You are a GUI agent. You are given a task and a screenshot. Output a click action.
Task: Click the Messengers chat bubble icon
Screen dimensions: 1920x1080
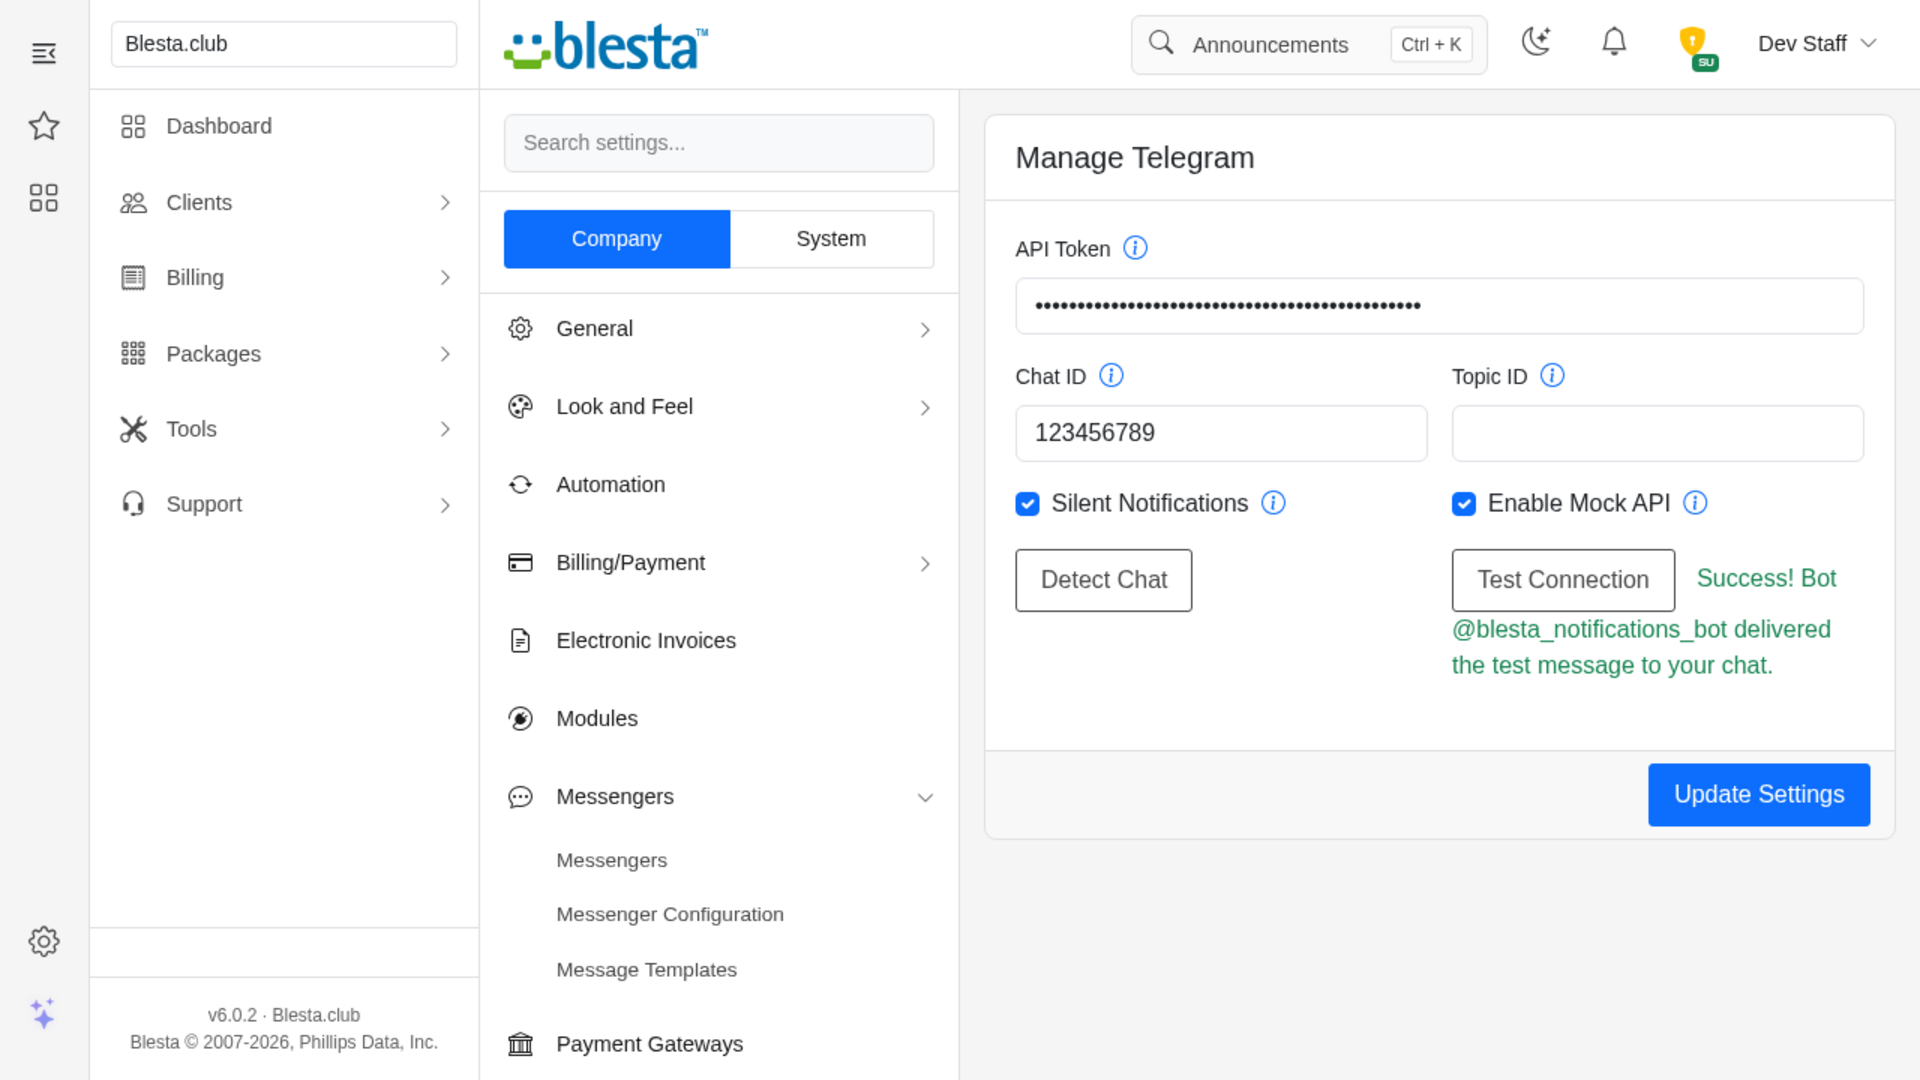[x=520, y=797]
